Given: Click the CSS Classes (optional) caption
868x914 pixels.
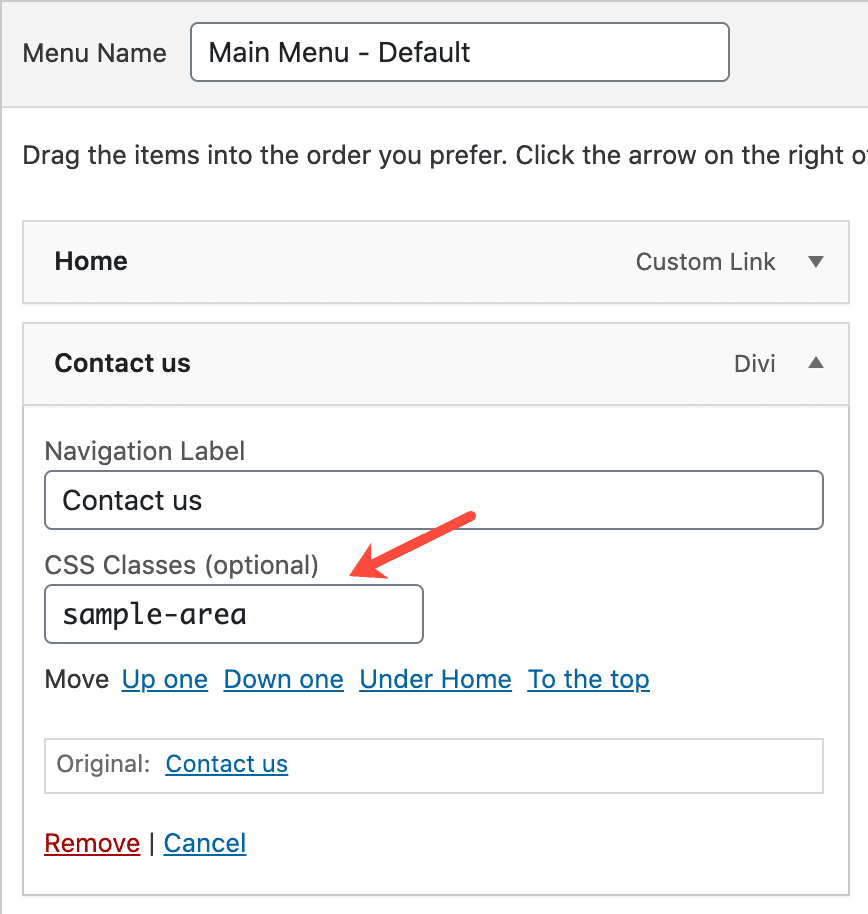Looking at the screenshot, I should click(x=181, y=565).
